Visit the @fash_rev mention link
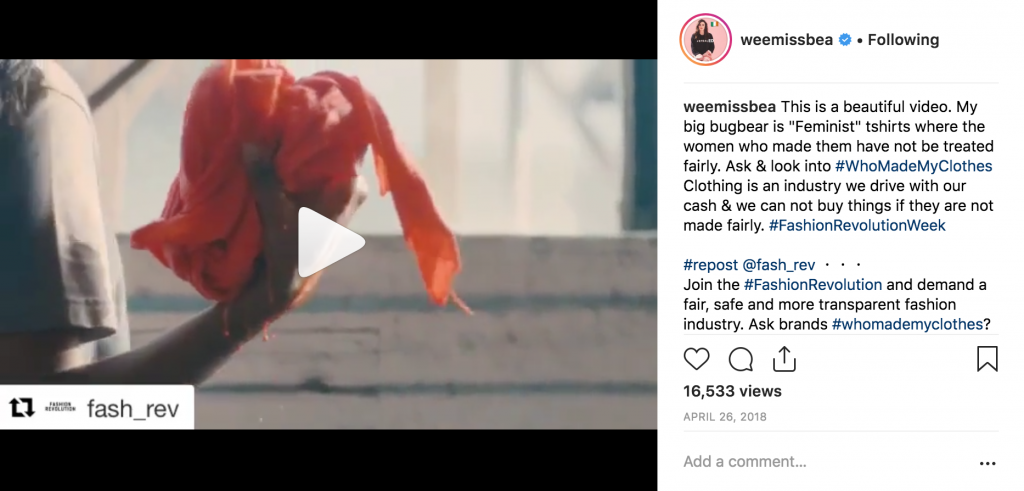Screen dimensions: 1024x491 778,265
